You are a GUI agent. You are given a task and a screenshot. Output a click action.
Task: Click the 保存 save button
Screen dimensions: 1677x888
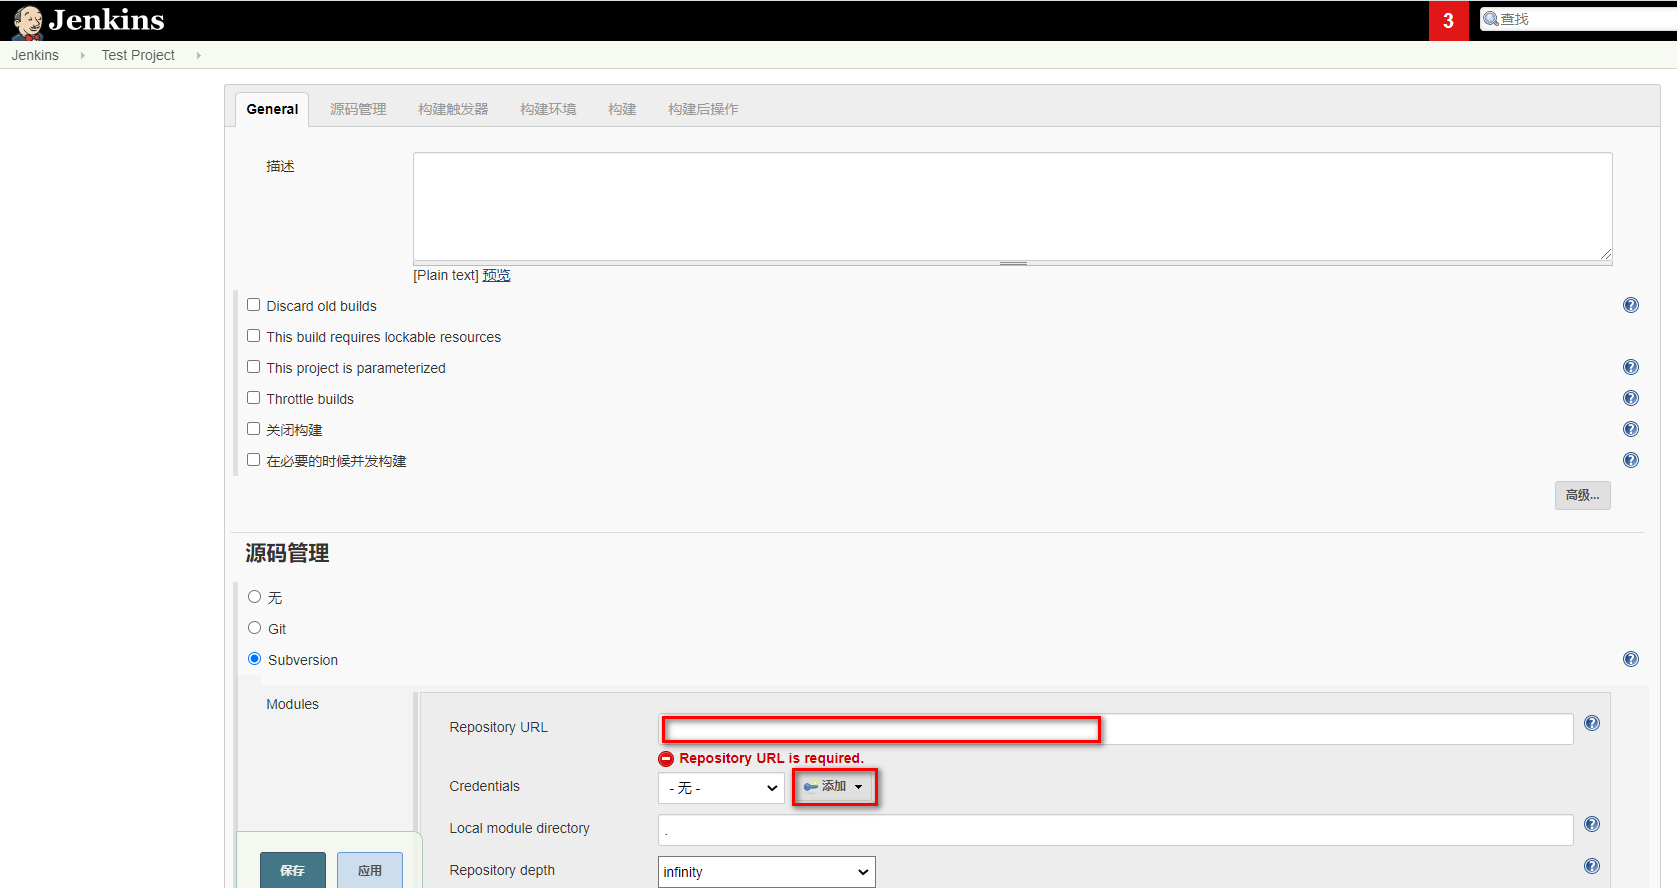[293, 870]
